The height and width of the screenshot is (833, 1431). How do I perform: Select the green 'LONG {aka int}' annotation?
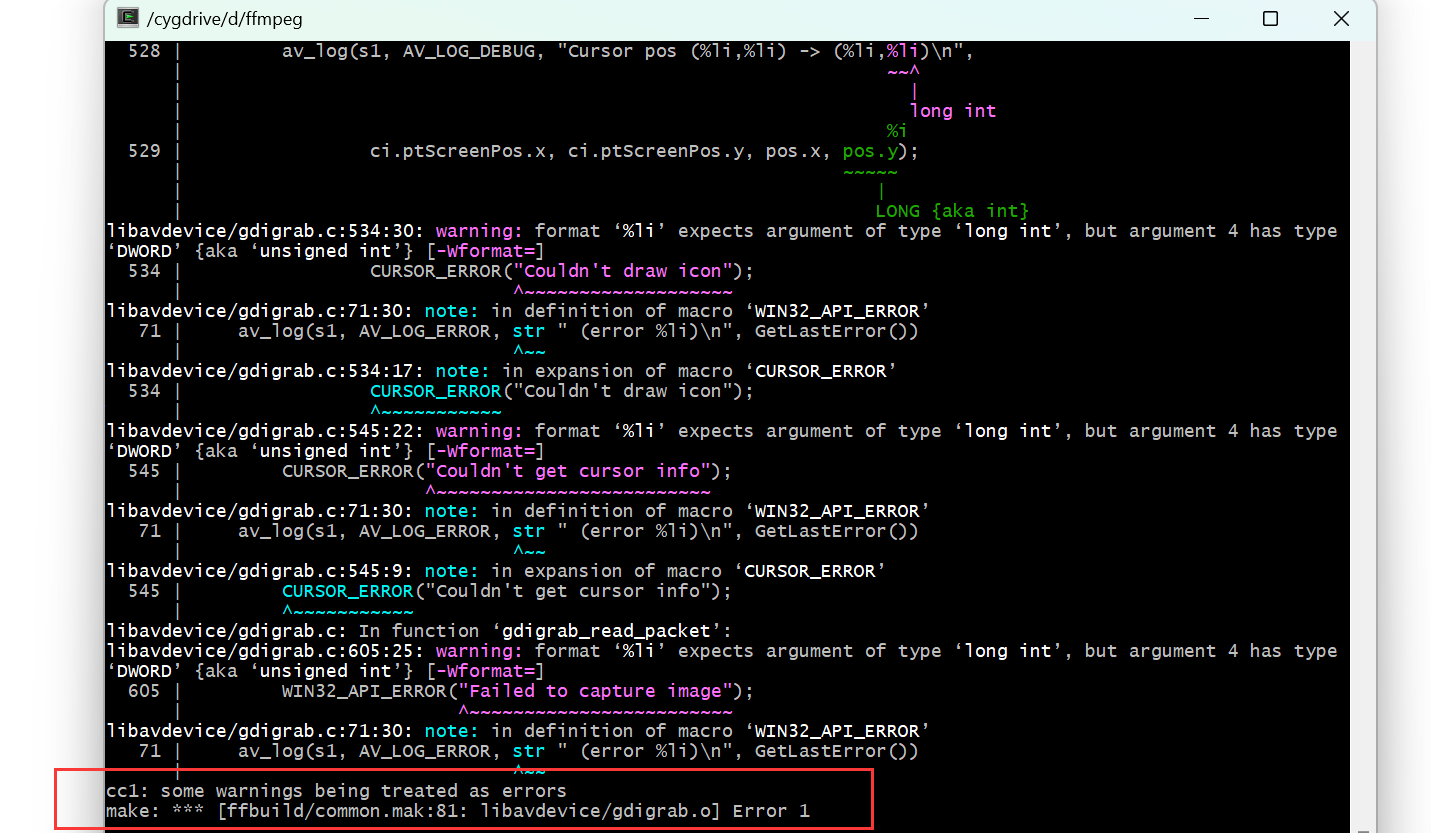[x=952, y=211]
